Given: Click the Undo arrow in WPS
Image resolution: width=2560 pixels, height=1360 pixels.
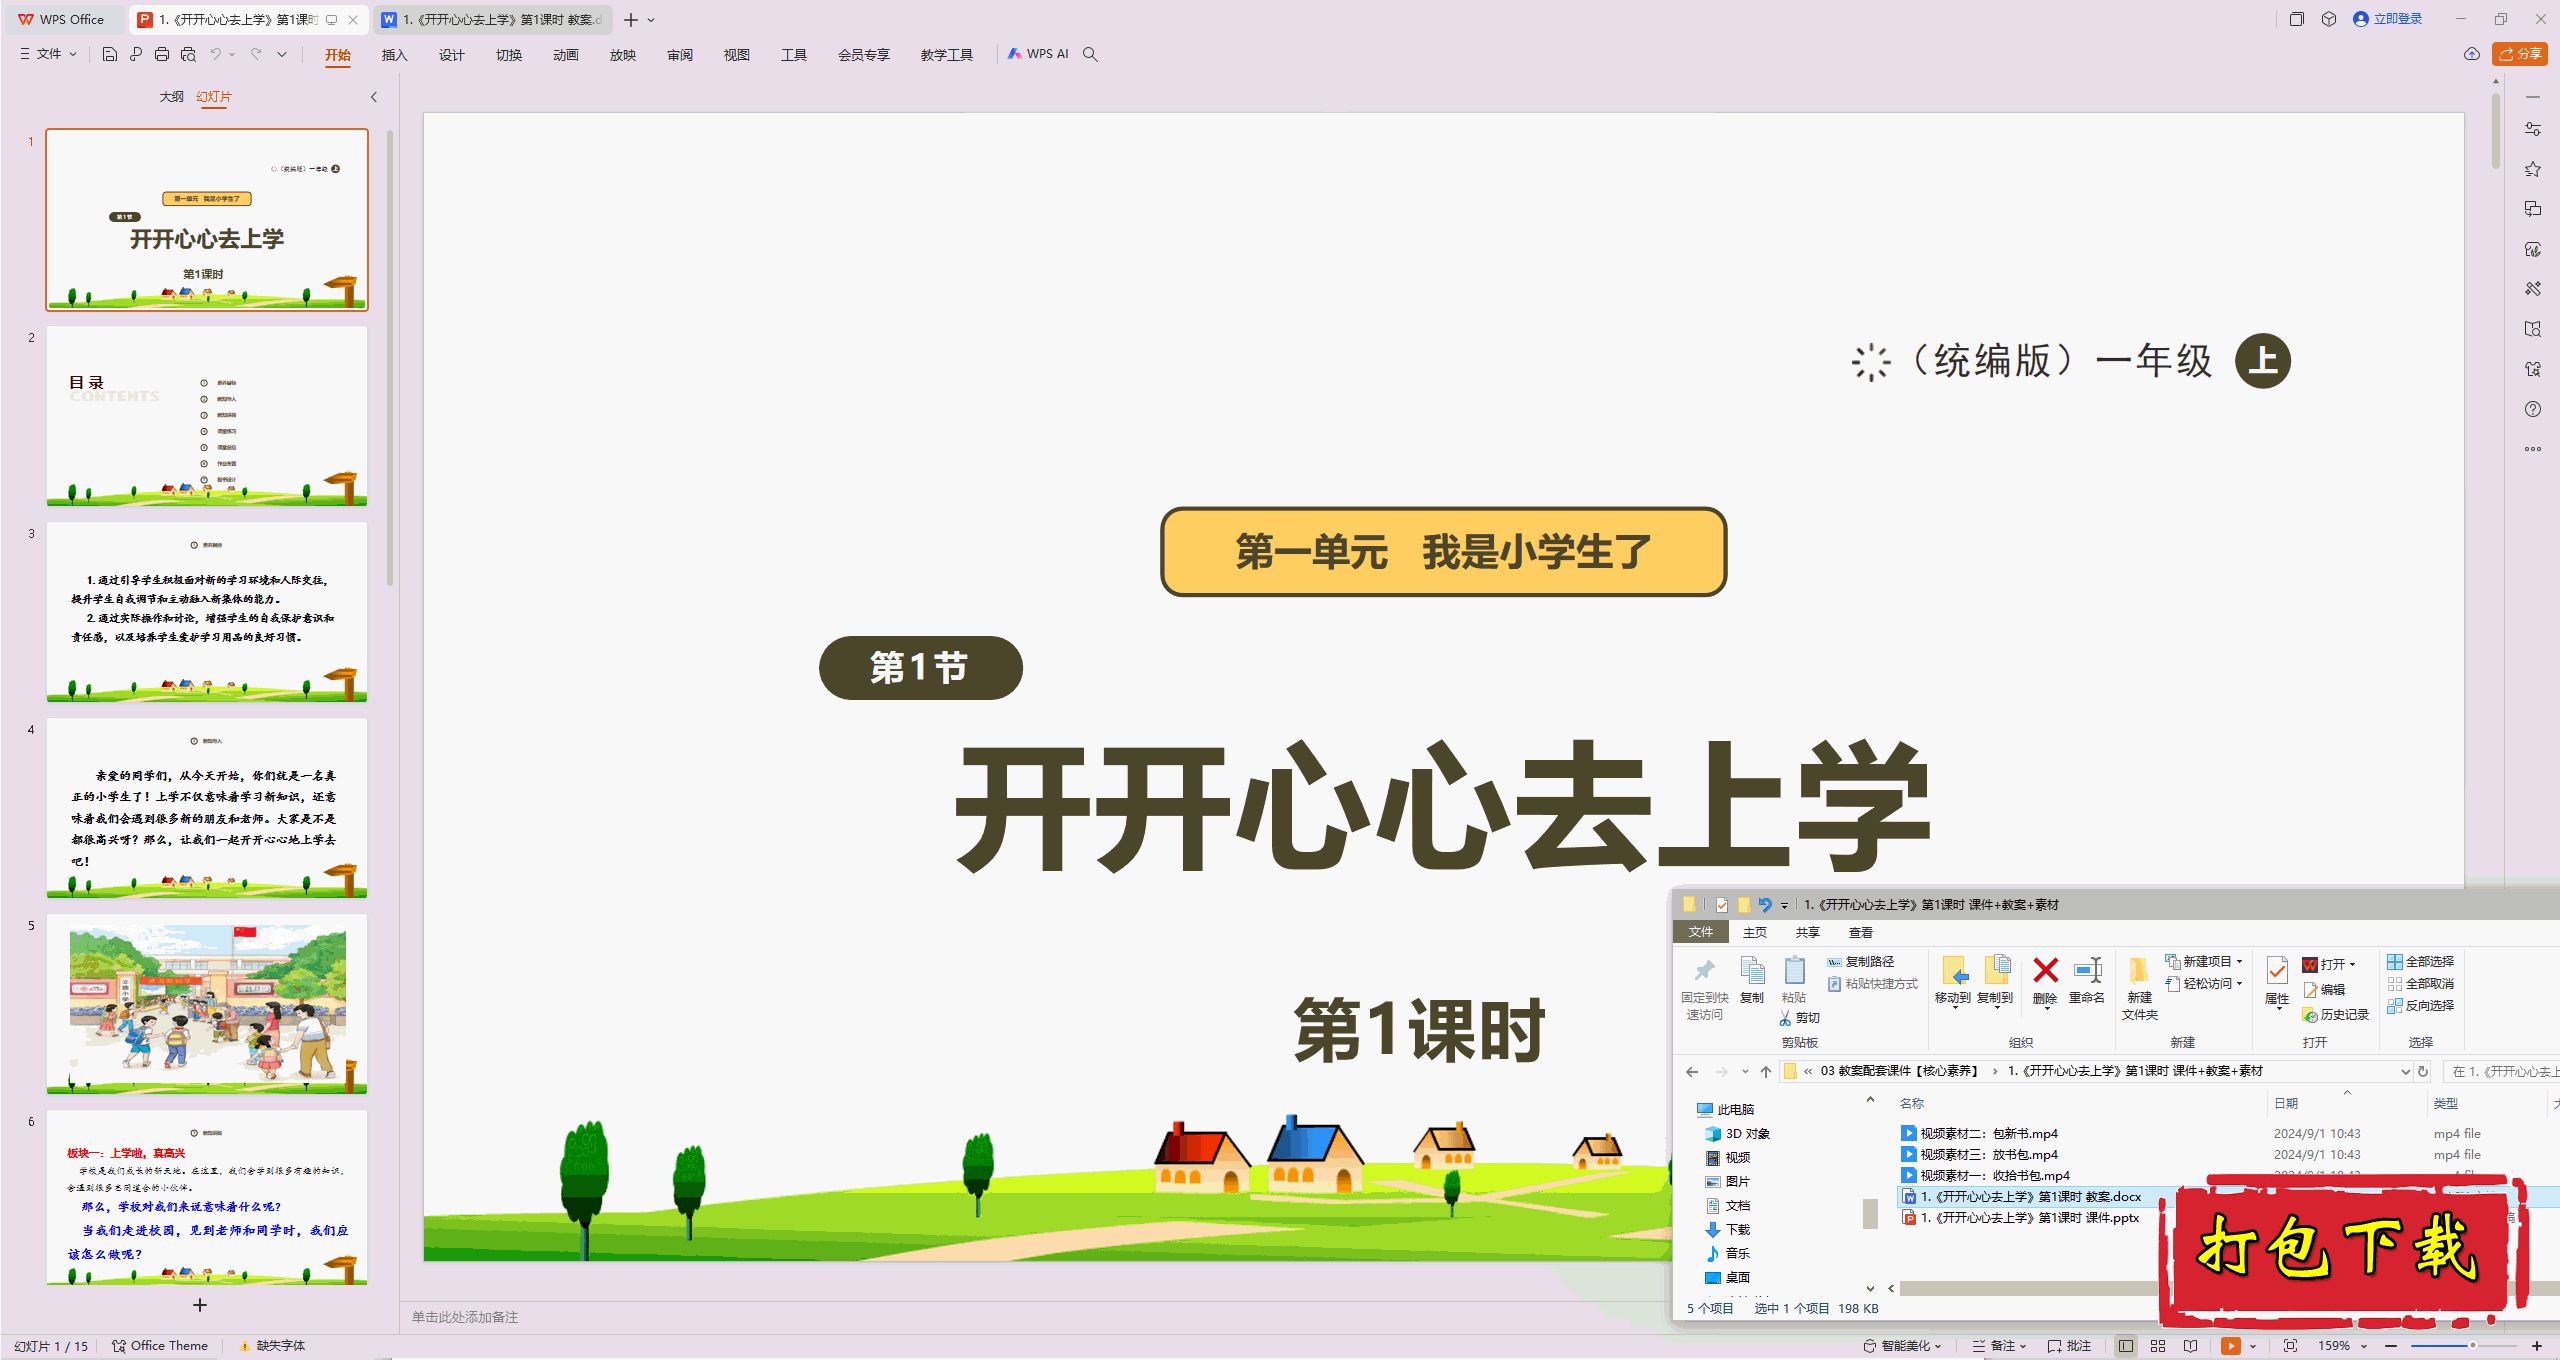Looking at the screenshot, I should pos(215,54).
